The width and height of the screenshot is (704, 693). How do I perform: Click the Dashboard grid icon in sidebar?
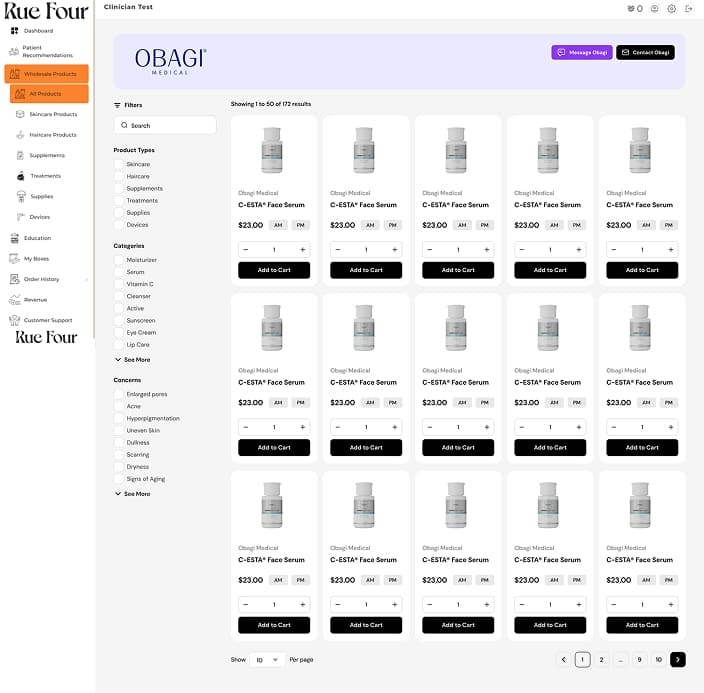point(15,31)
